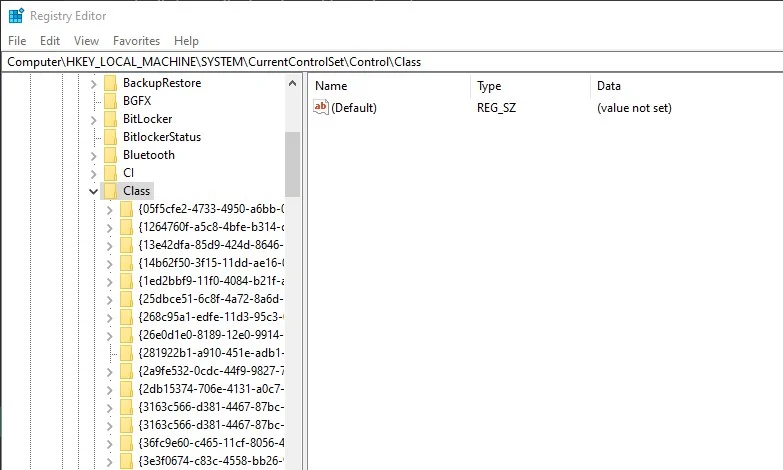Click the registry path address bar
Image resolution: width=783 pixels, height=470 pixels.
(x=392, y=62)
